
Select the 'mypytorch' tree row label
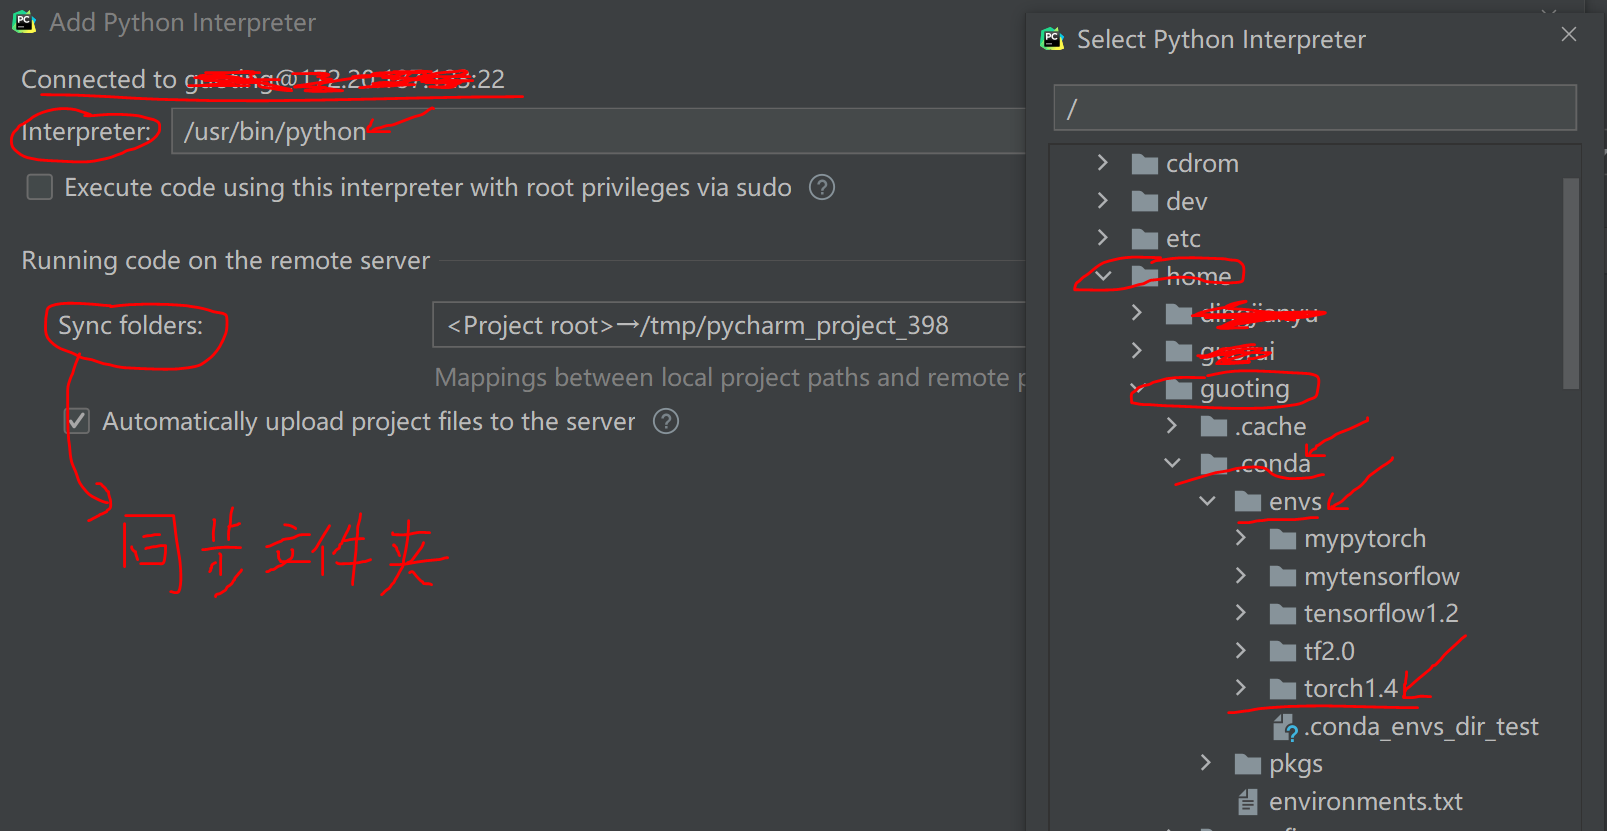click(1365, 539)
